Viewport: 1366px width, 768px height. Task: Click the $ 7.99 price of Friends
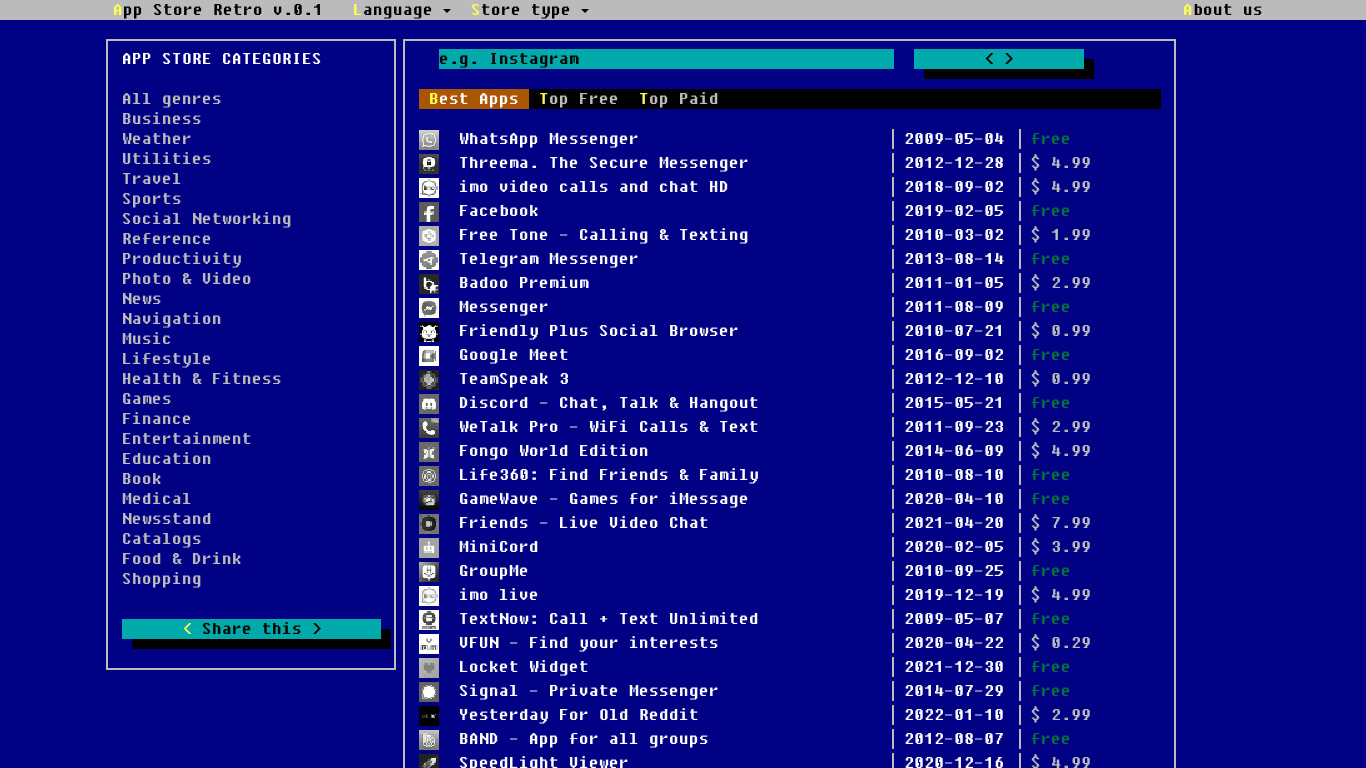pyautogui.click(x=1061, y=523)
